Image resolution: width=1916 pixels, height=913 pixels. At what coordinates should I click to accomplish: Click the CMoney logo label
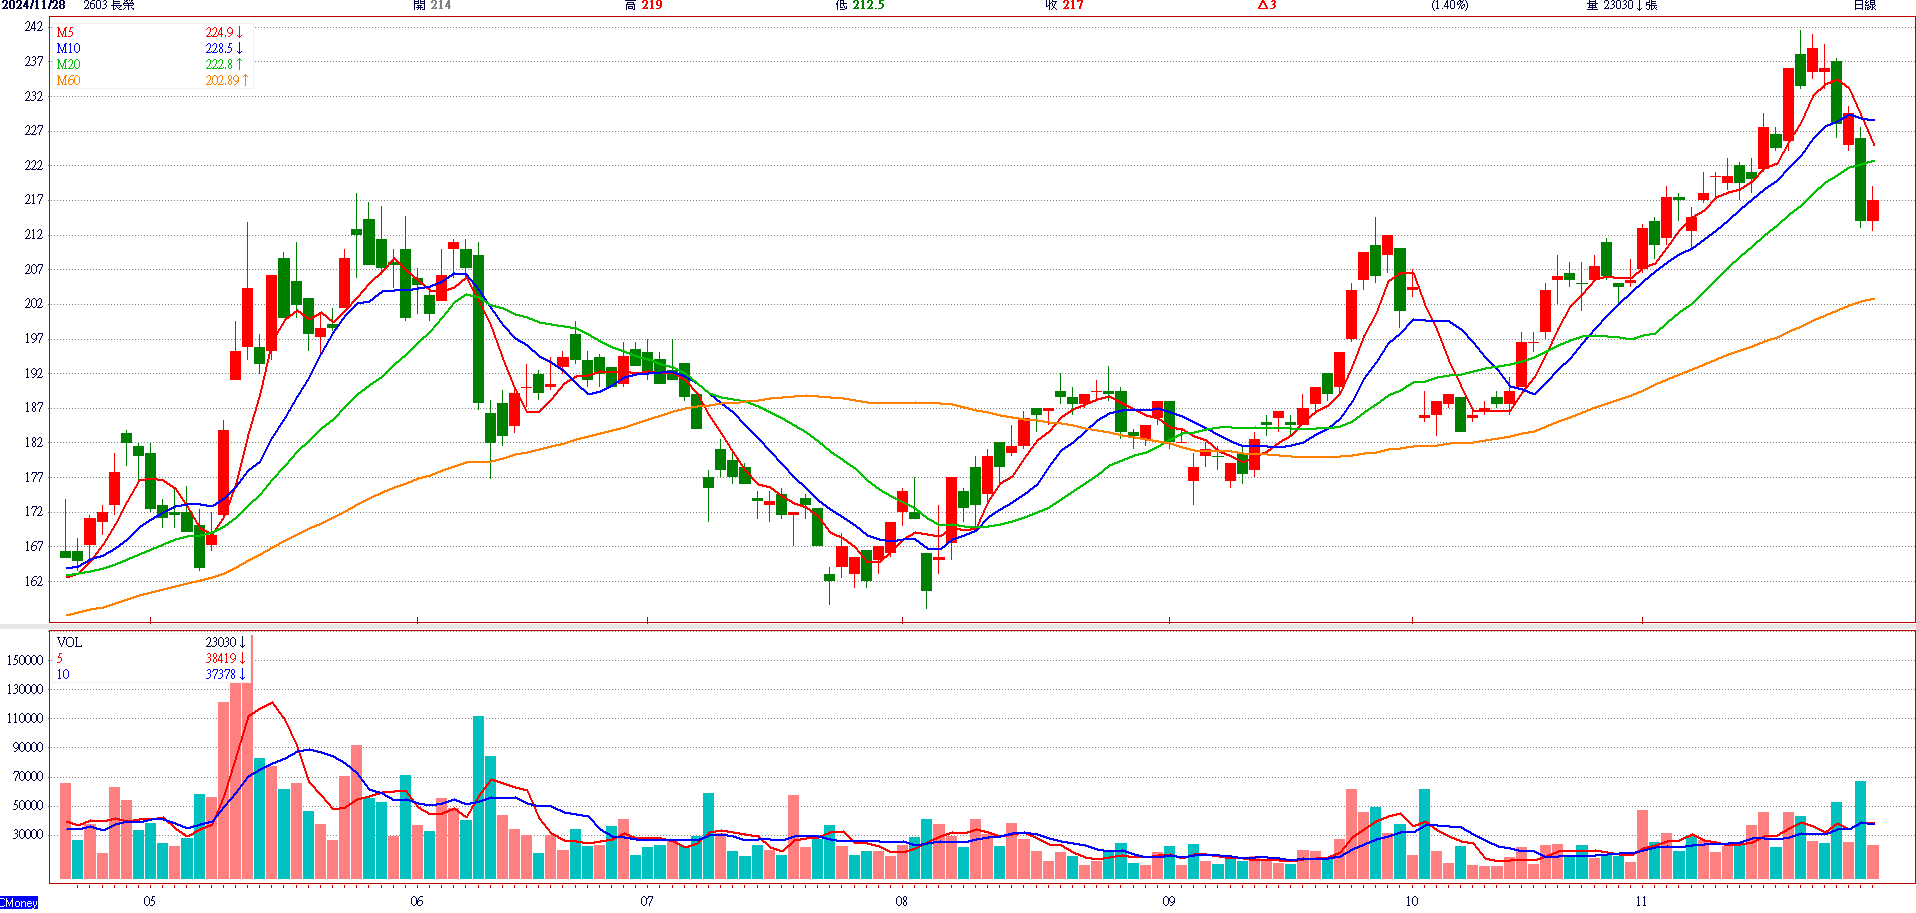coord(19,903)
